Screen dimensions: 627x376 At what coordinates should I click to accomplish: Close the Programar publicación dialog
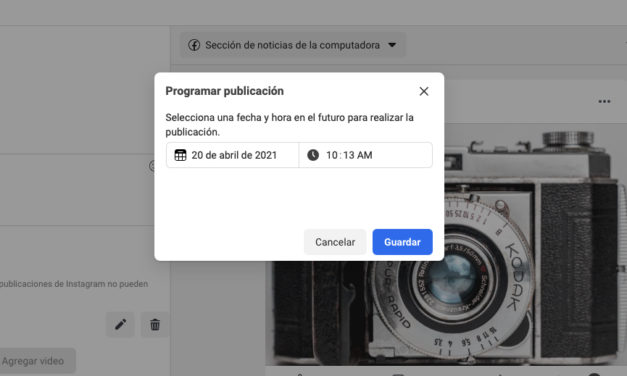pos(424,91)
